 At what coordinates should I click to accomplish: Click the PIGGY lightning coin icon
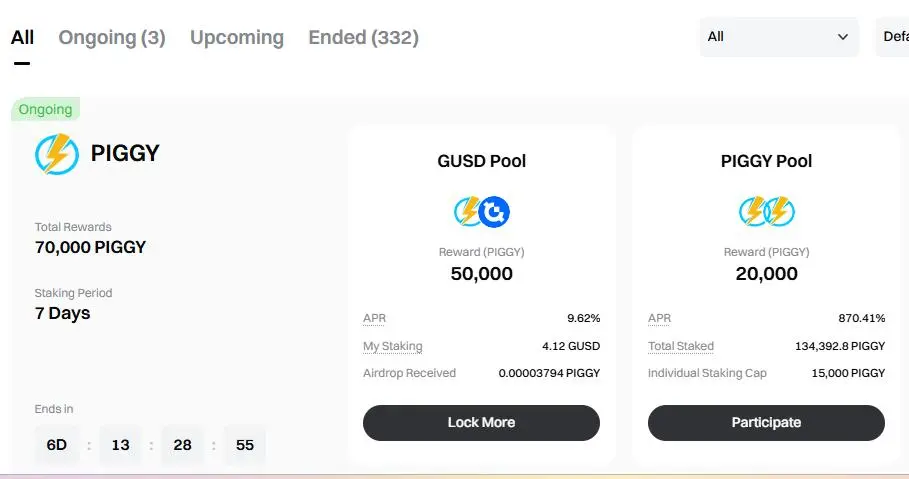[x=57, y=155]
